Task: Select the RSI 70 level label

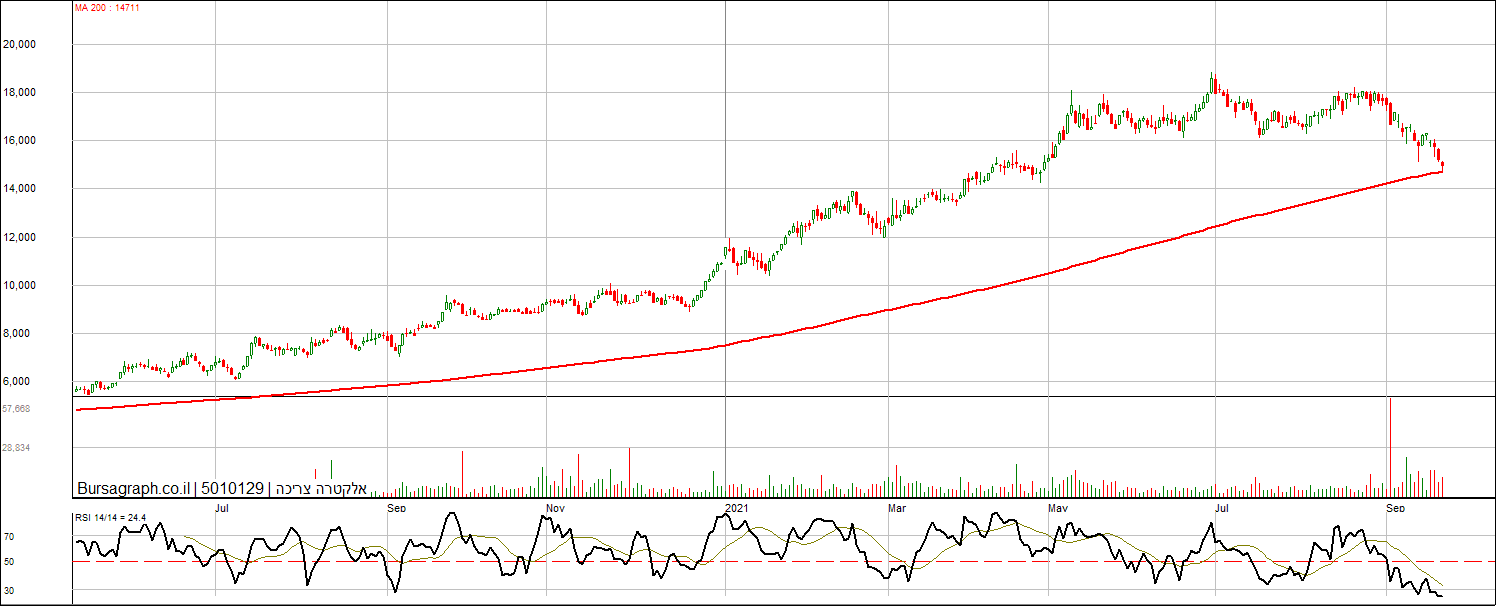Action: tap(9, 537)
